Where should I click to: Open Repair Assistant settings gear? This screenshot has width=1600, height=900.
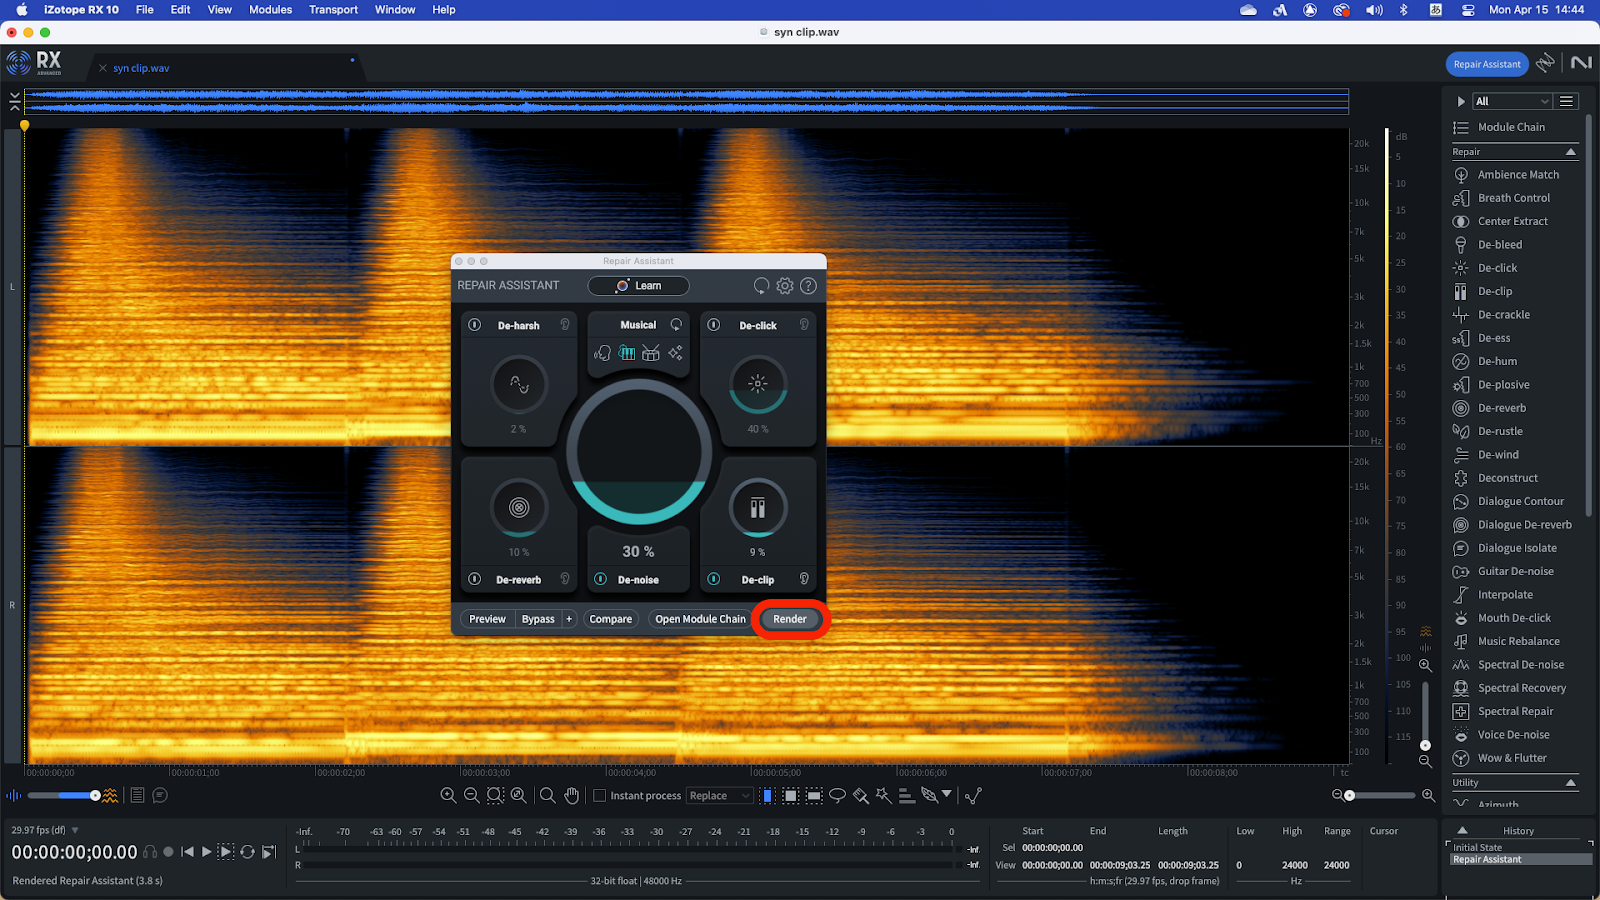(785, 286)
